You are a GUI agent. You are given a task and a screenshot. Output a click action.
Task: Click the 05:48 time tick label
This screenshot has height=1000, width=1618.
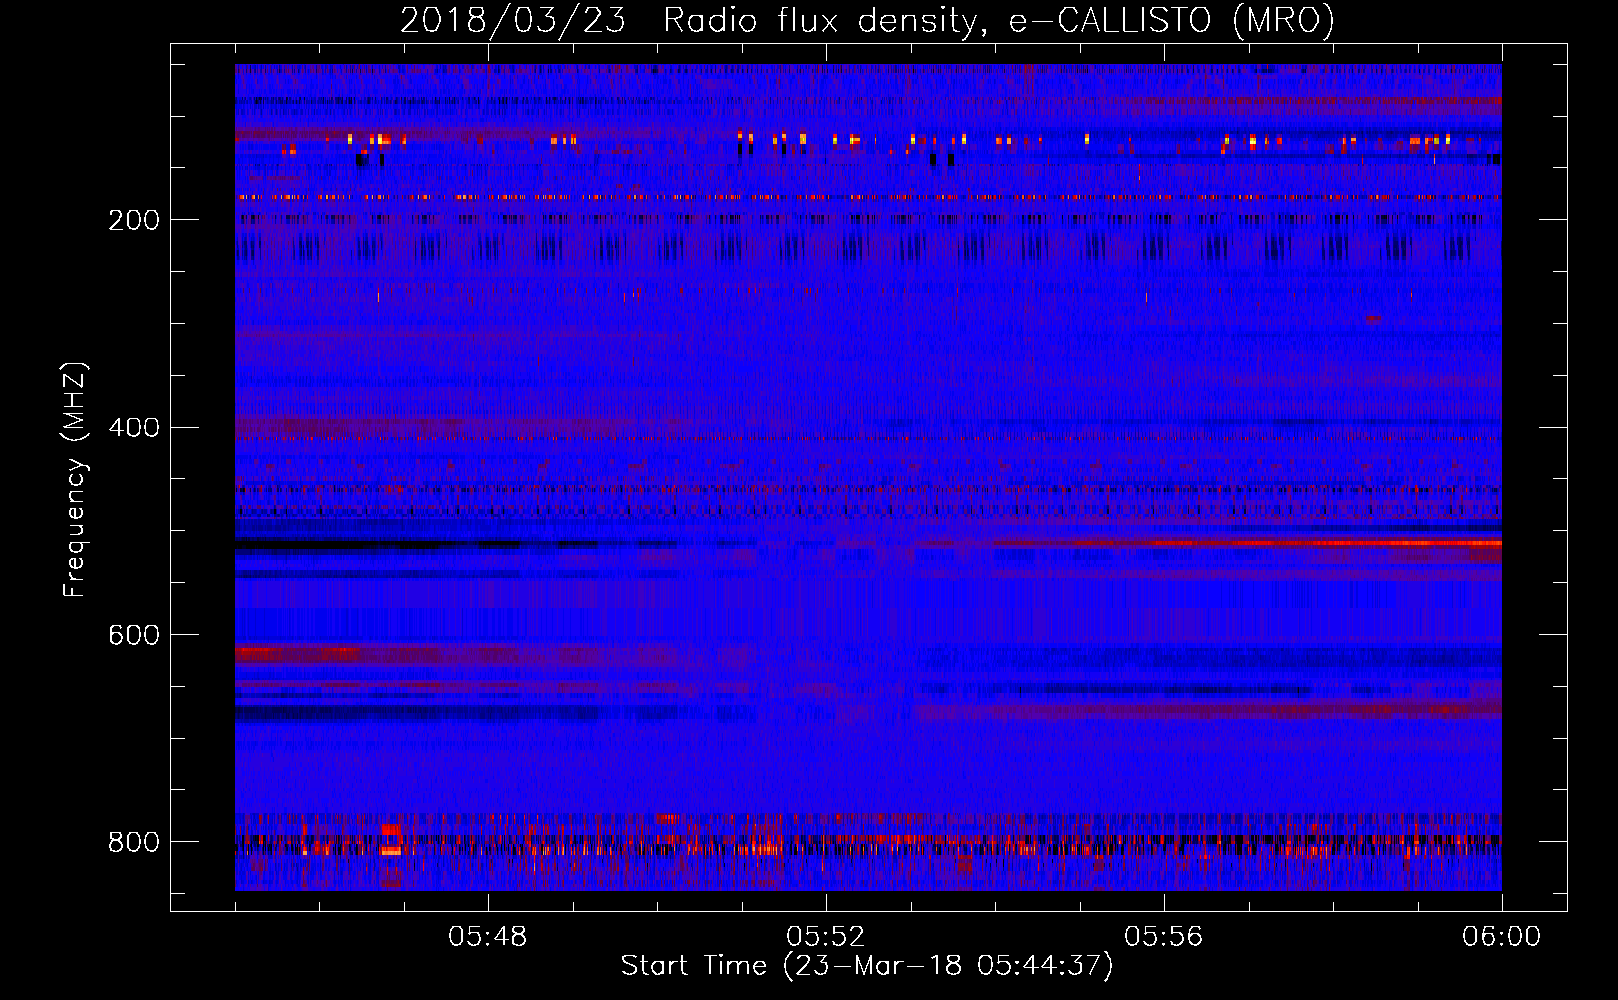[488, 937]
